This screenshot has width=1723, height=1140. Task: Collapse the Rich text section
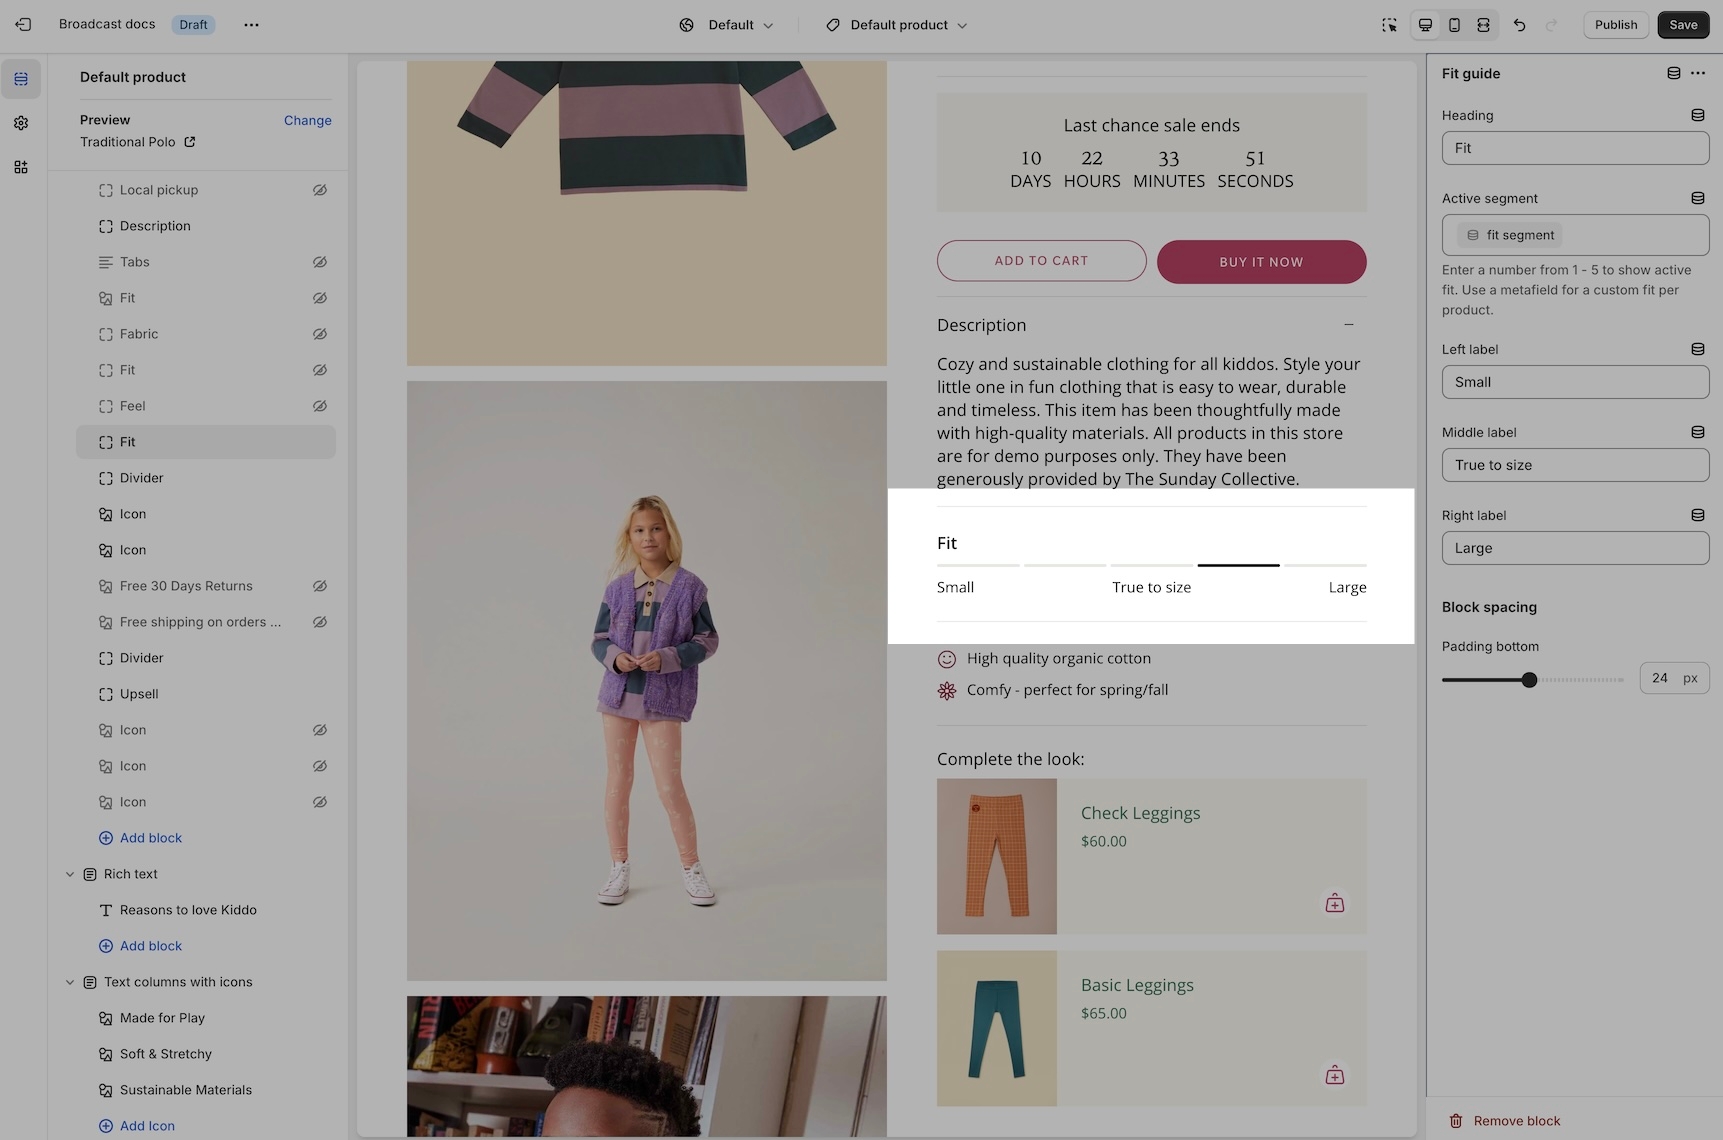pos(70,874)
